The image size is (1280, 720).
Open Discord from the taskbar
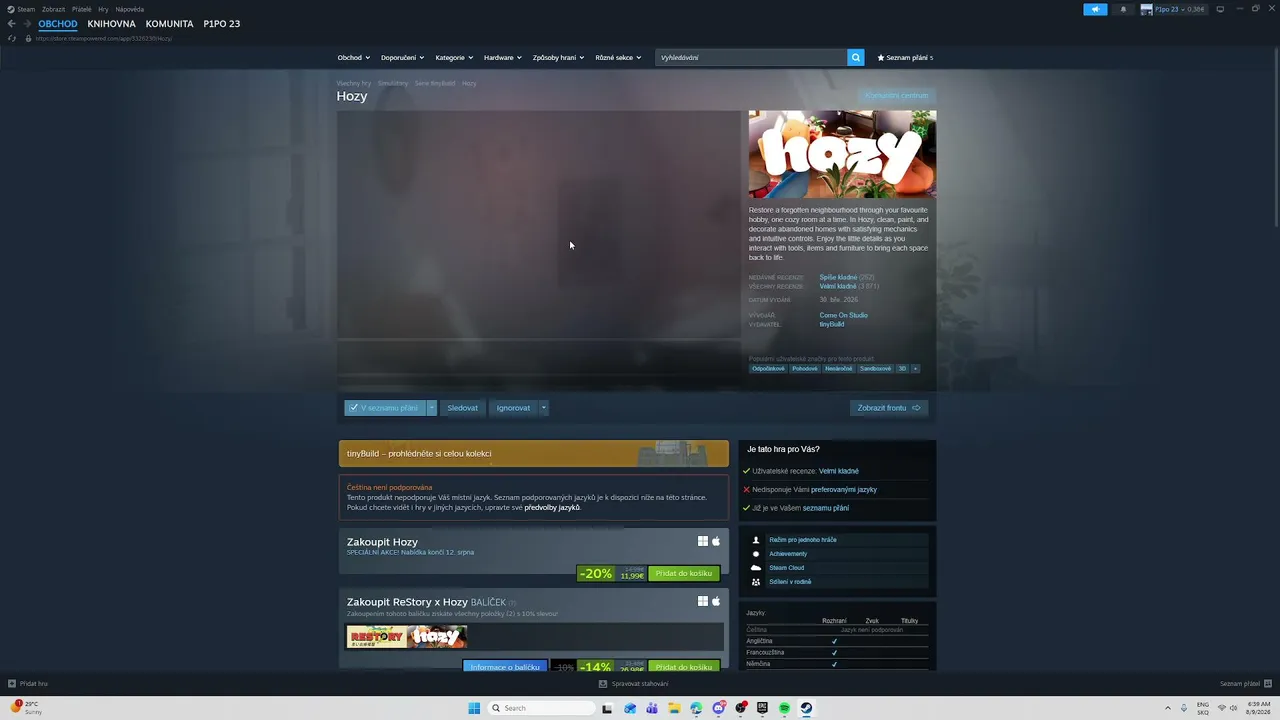tap(718, 708)
